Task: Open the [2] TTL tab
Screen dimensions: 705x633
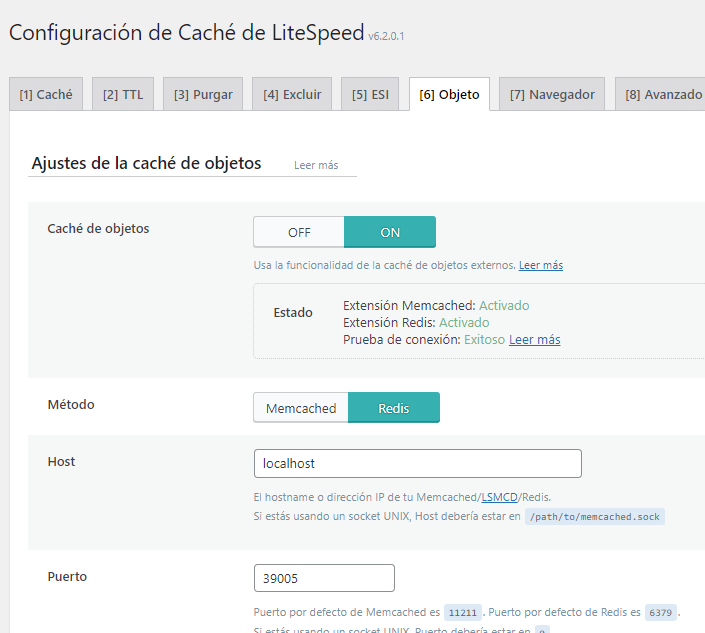Action: [x=124, y=95]
